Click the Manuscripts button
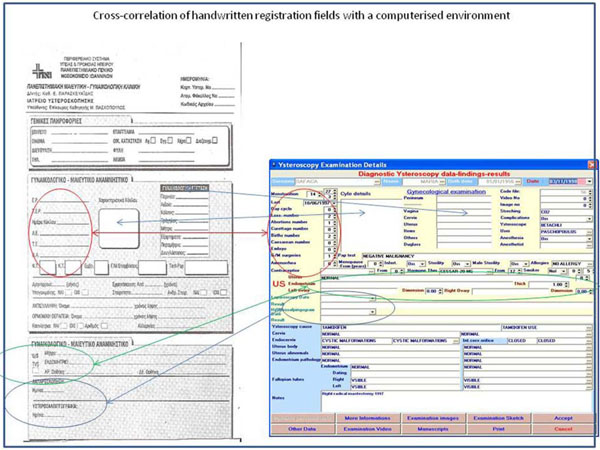 [432, 427]
